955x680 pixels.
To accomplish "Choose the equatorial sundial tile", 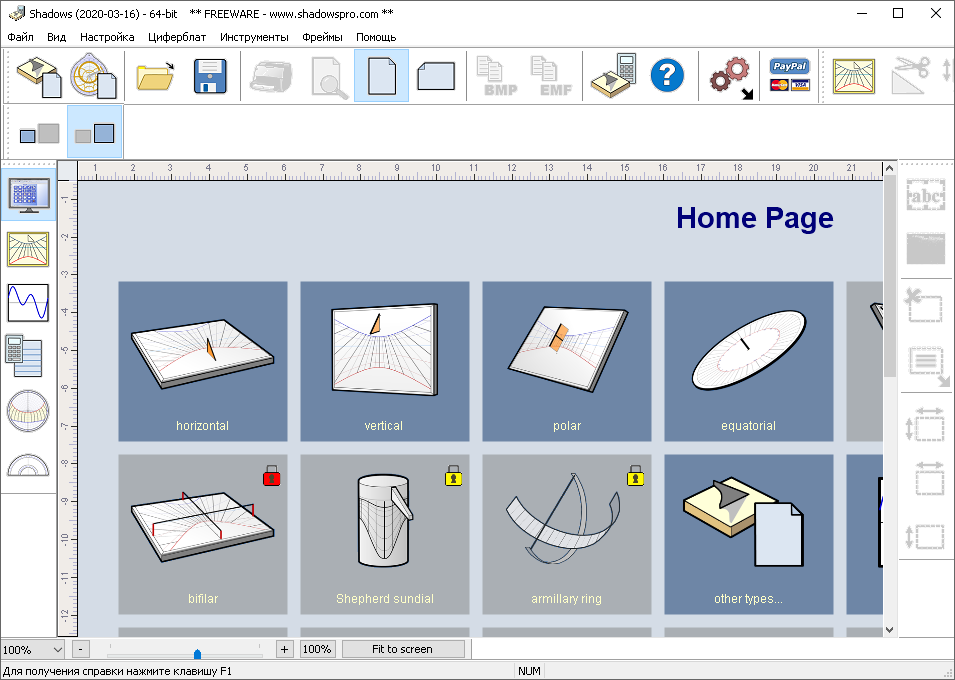I will tap(748, 361).
